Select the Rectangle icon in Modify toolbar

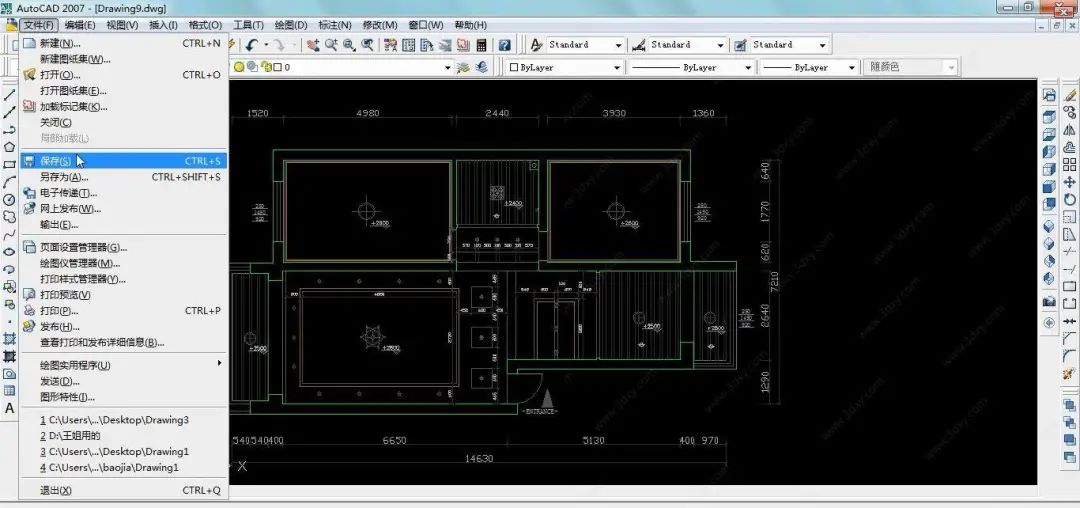click(1069, 286)
